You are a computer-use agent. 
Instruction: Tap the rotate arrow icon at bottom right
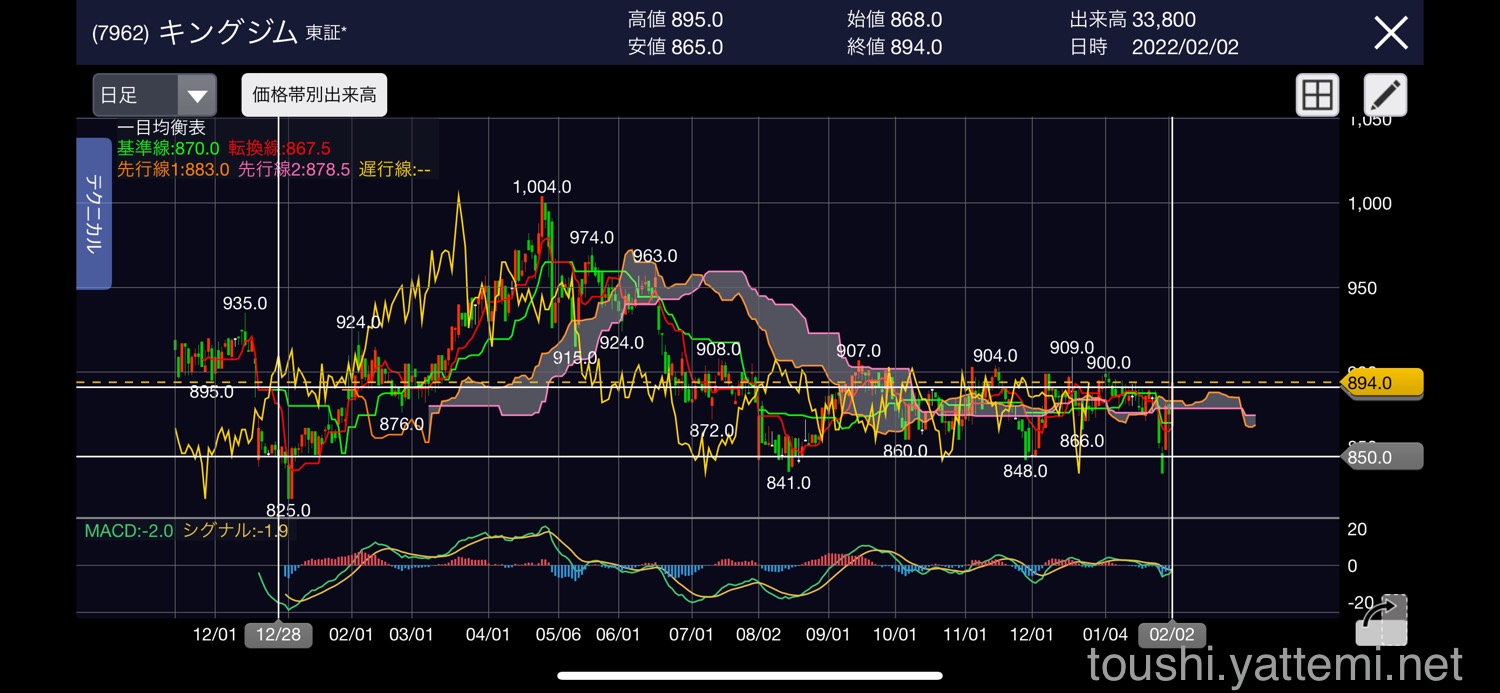click(x=1381, y=620)
